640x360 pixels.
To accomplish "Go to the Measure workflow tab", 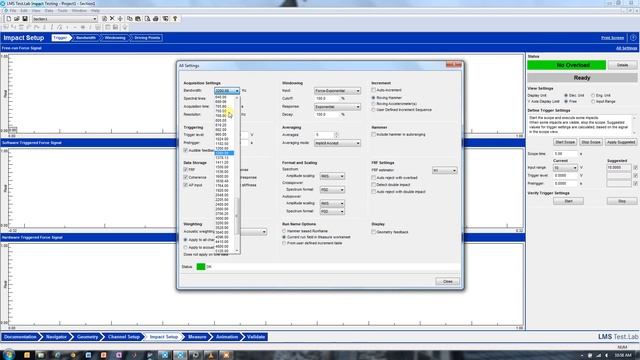I will click(x=197, y=337).
